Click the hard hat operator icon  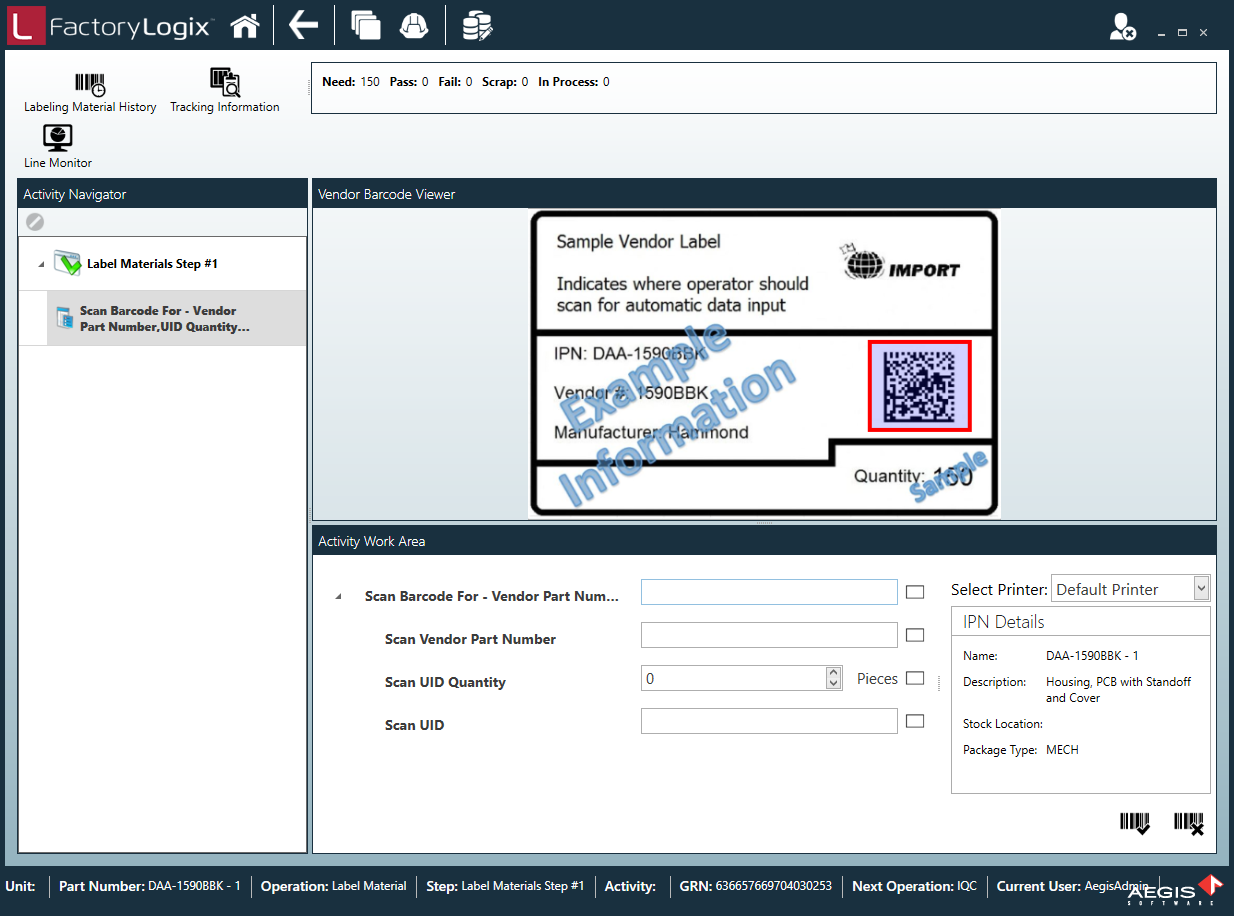click(x=413, y=27)
